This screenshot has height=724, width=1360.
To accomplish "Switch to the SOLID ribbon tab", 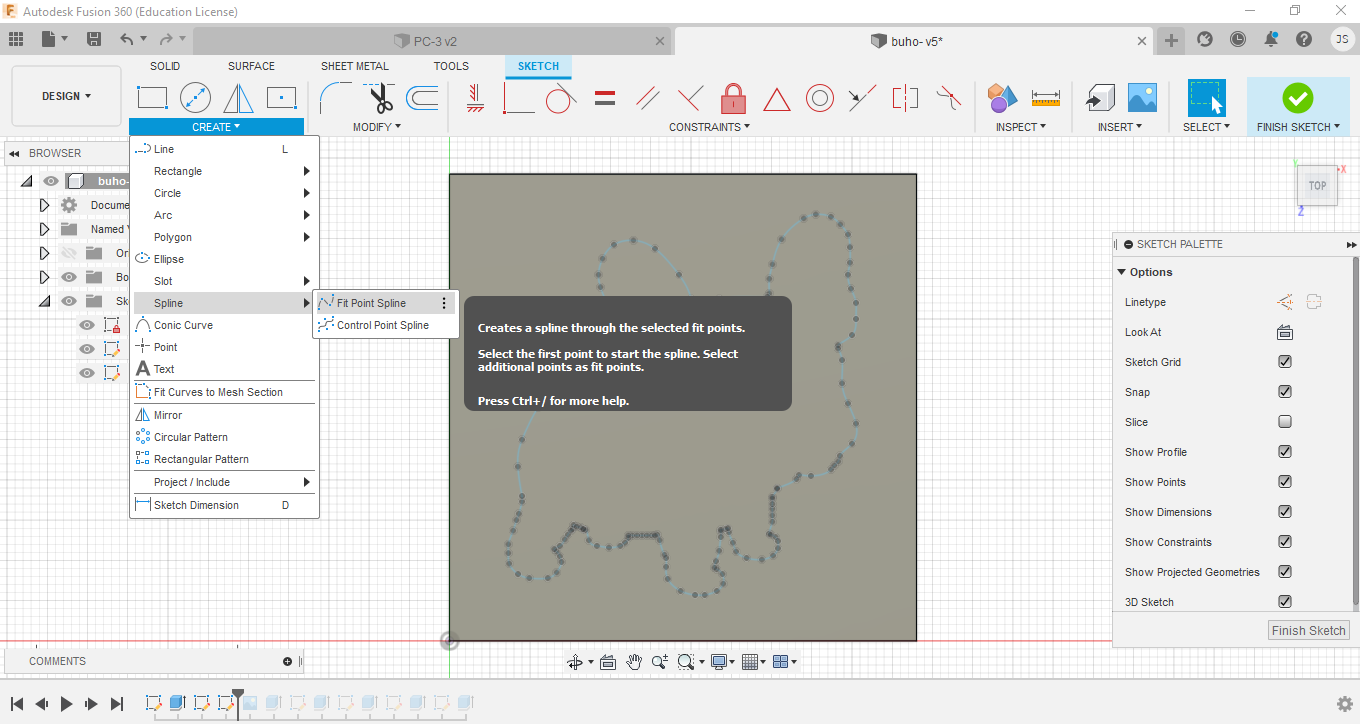I will click(x=165, y=66).
